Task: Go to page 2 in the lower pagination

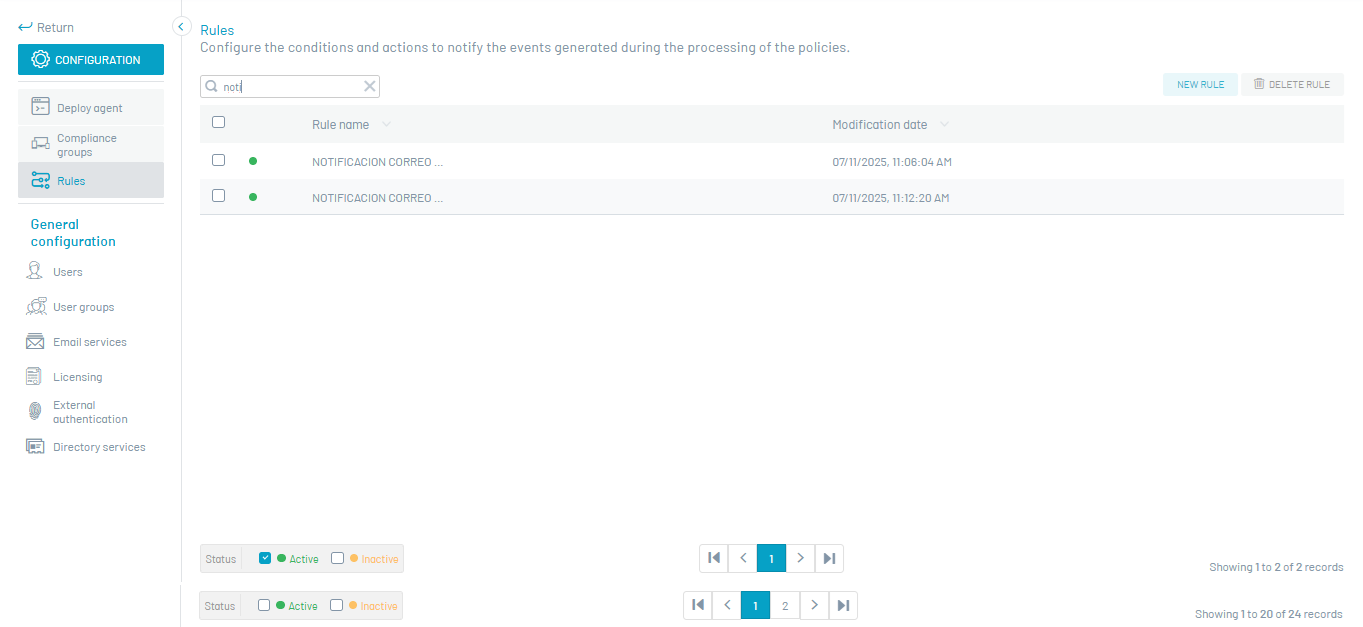Action: pos(785,605)
